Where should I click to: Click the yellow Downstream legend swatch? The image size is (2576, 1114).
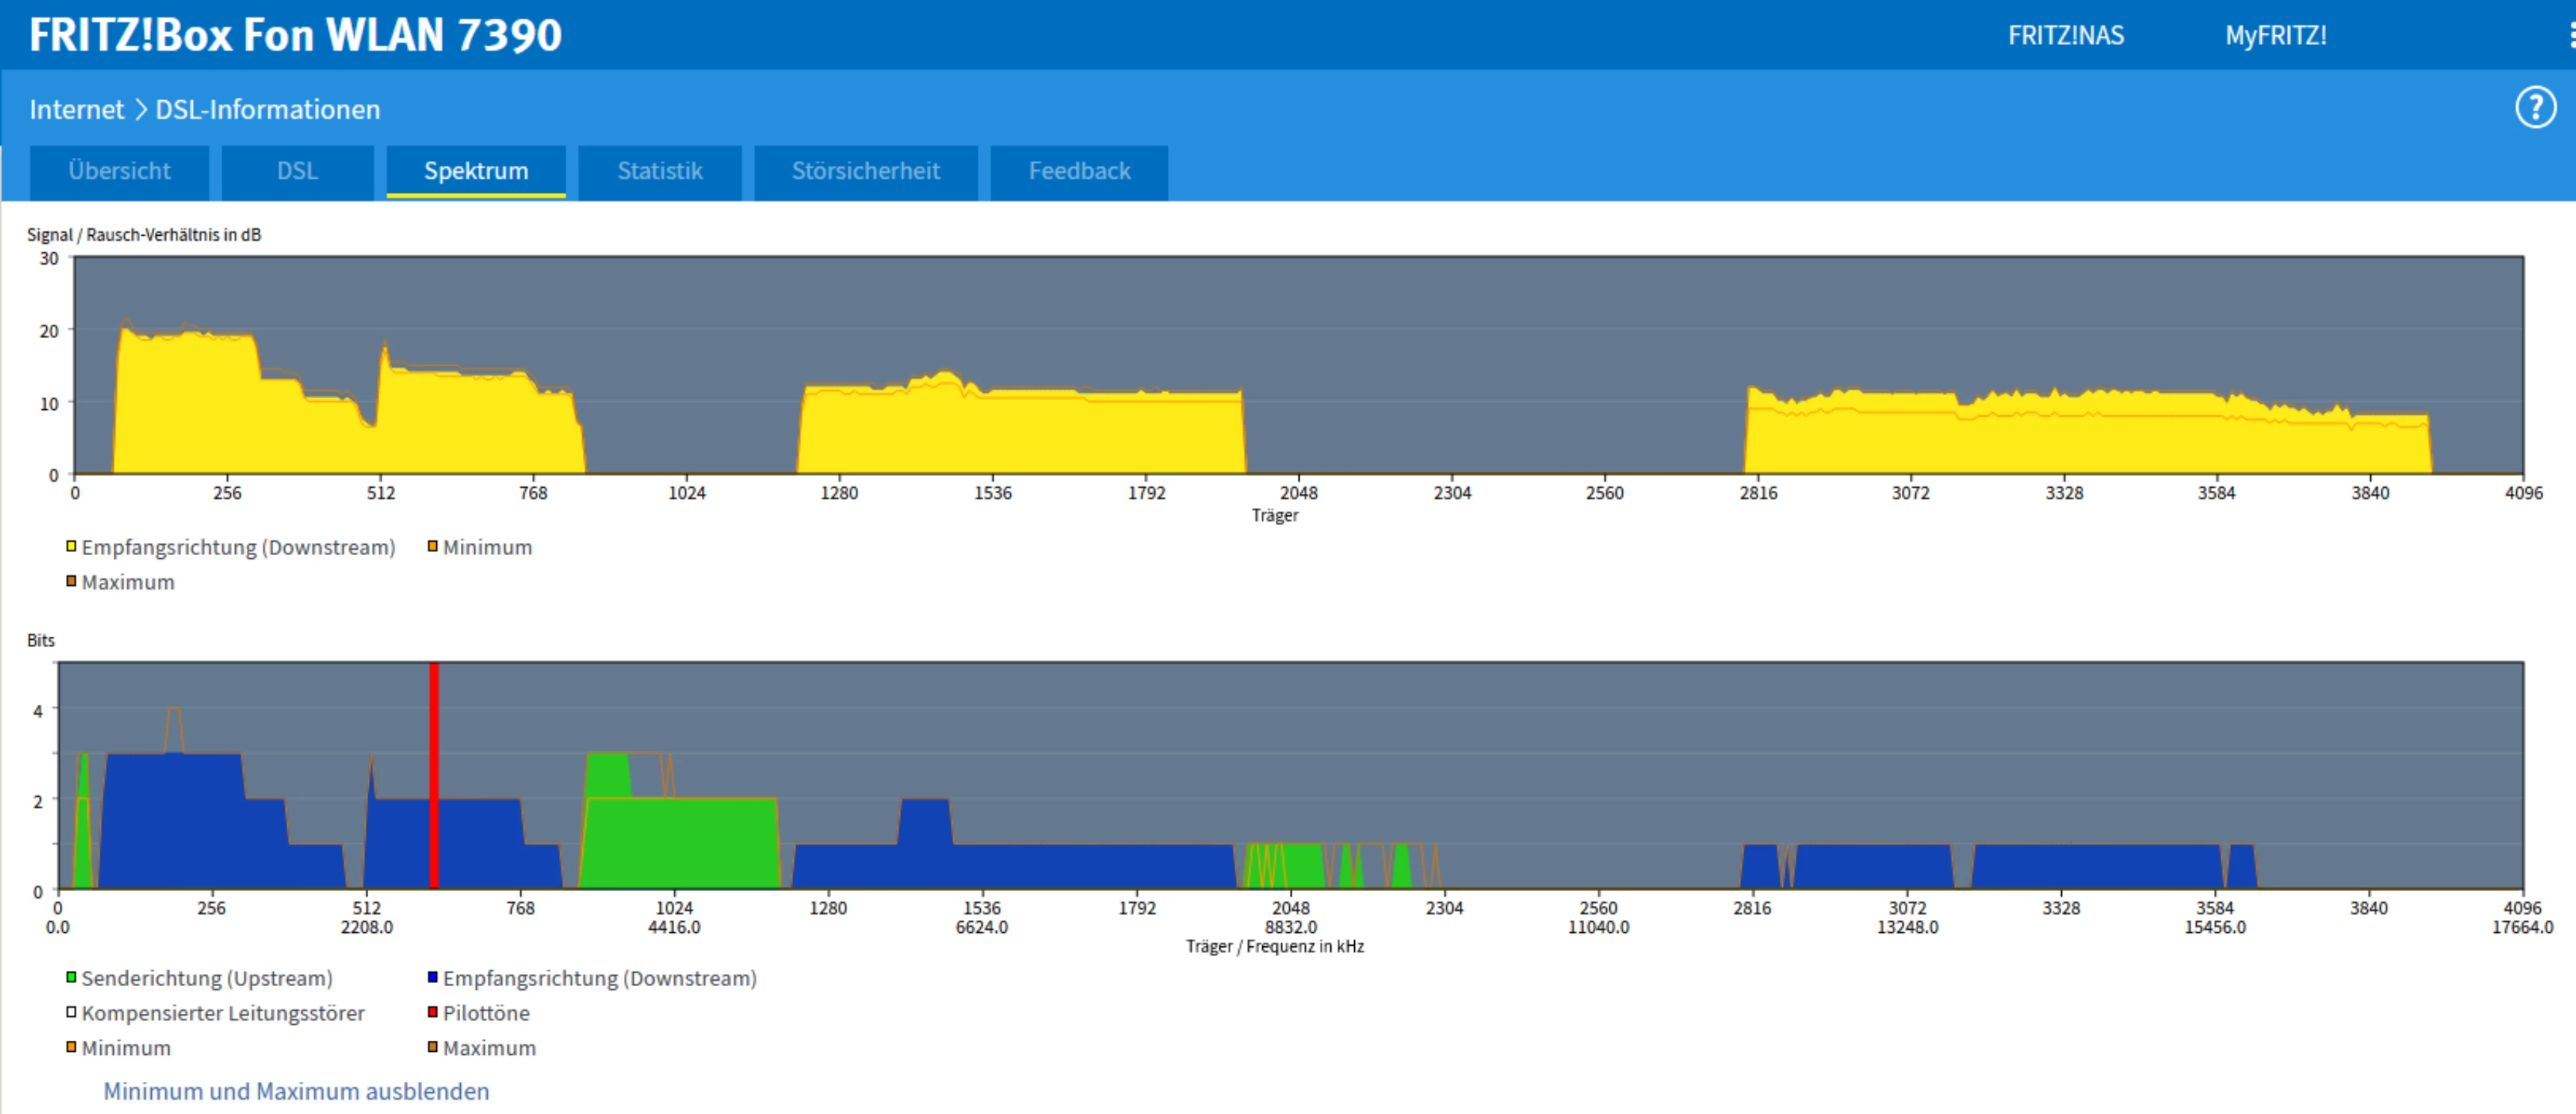tap(71, 546)
